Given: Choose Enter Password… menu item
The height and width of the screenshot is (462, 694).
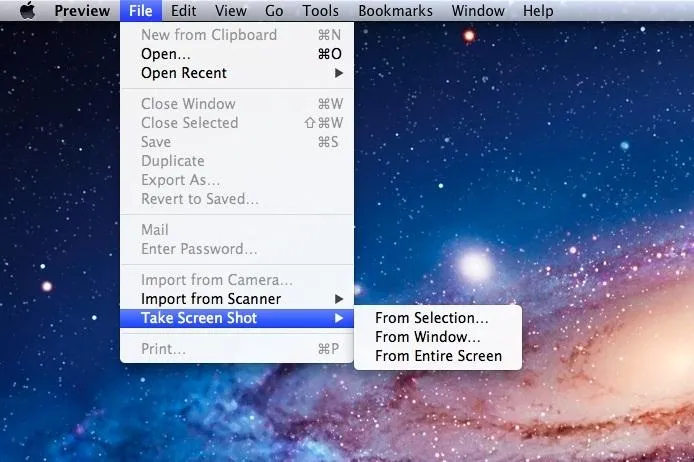Looking at the screenshot, I should [x=237, y=249].
